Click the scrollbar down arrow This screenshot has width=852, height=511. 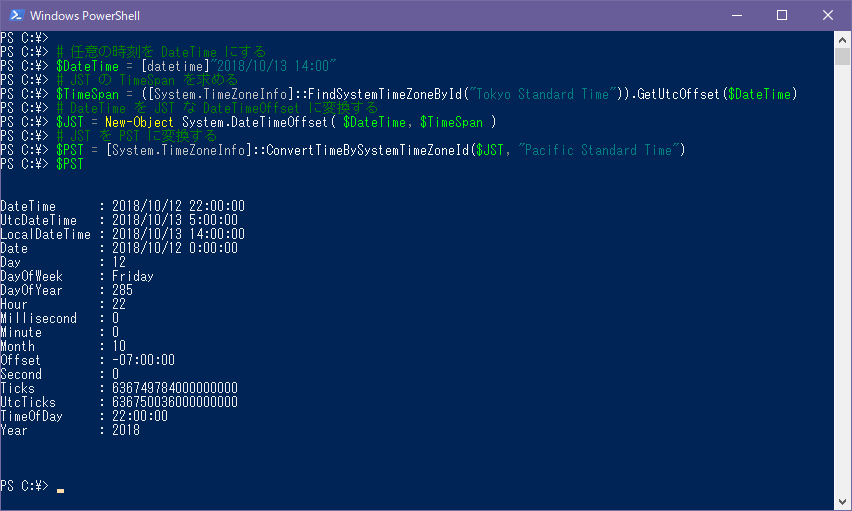click(x=842, y=502)
